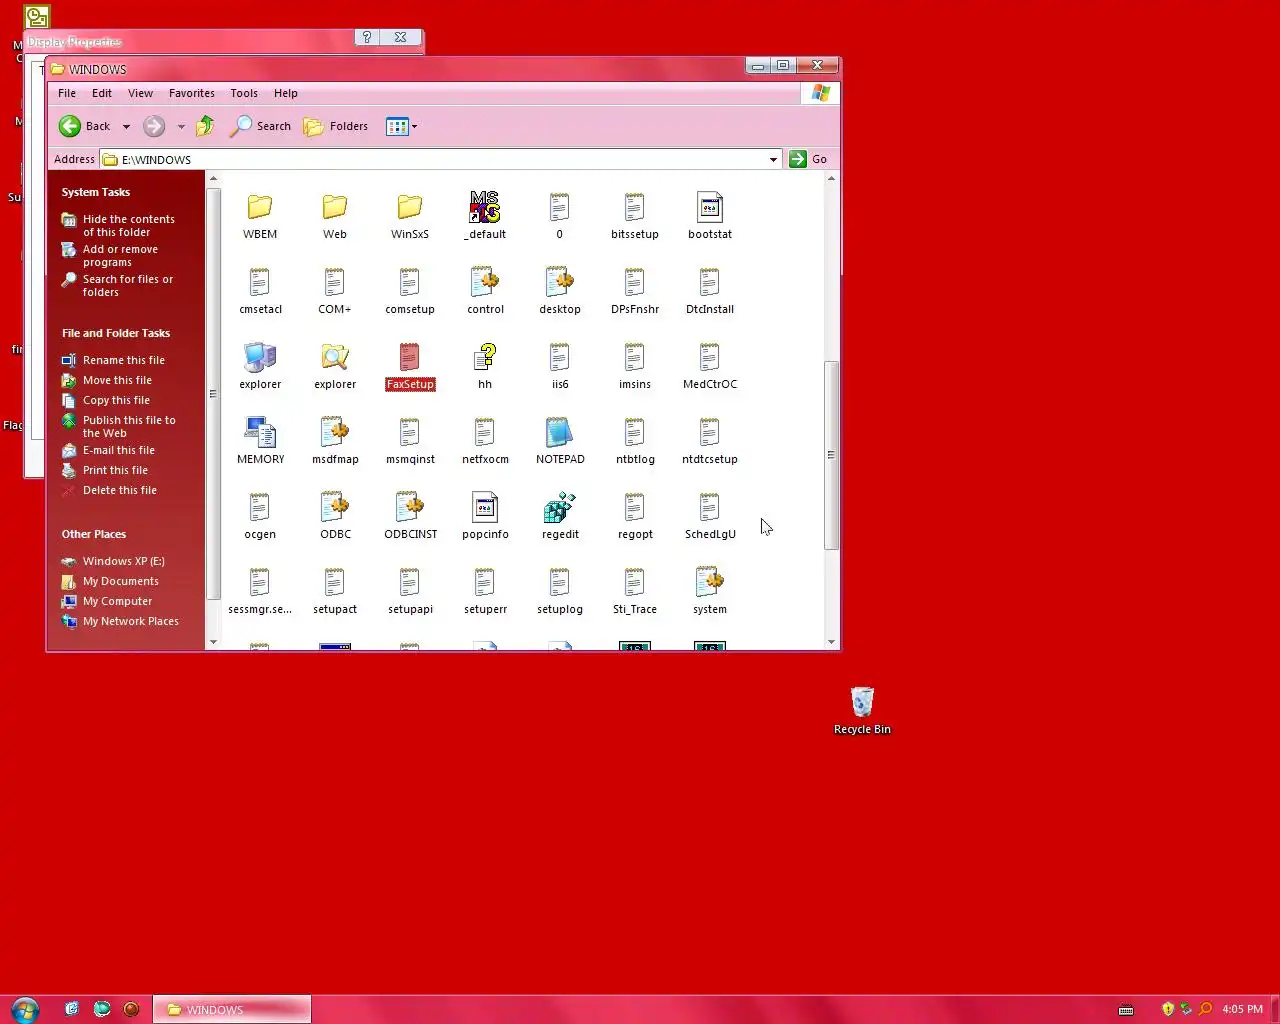Select the MEMORY dump file icon

click(260, 432)
